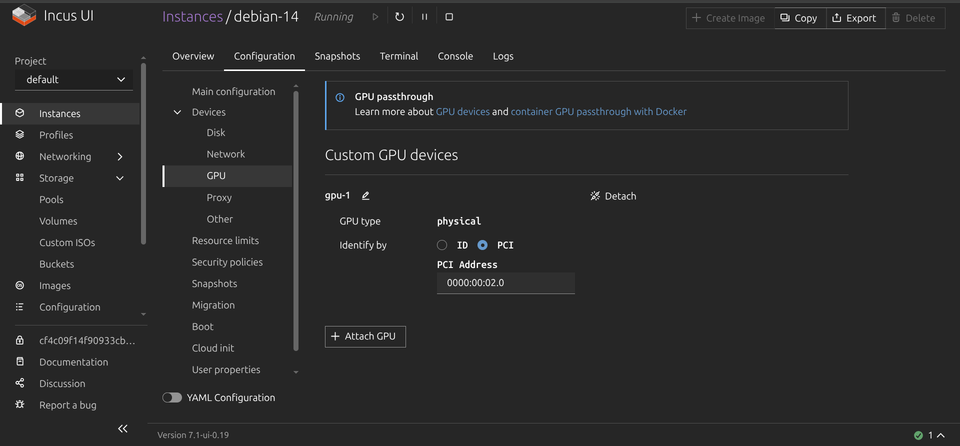Collapse the Storage submenu chevron
The image size is (960, 446).
tap(120, 178)
